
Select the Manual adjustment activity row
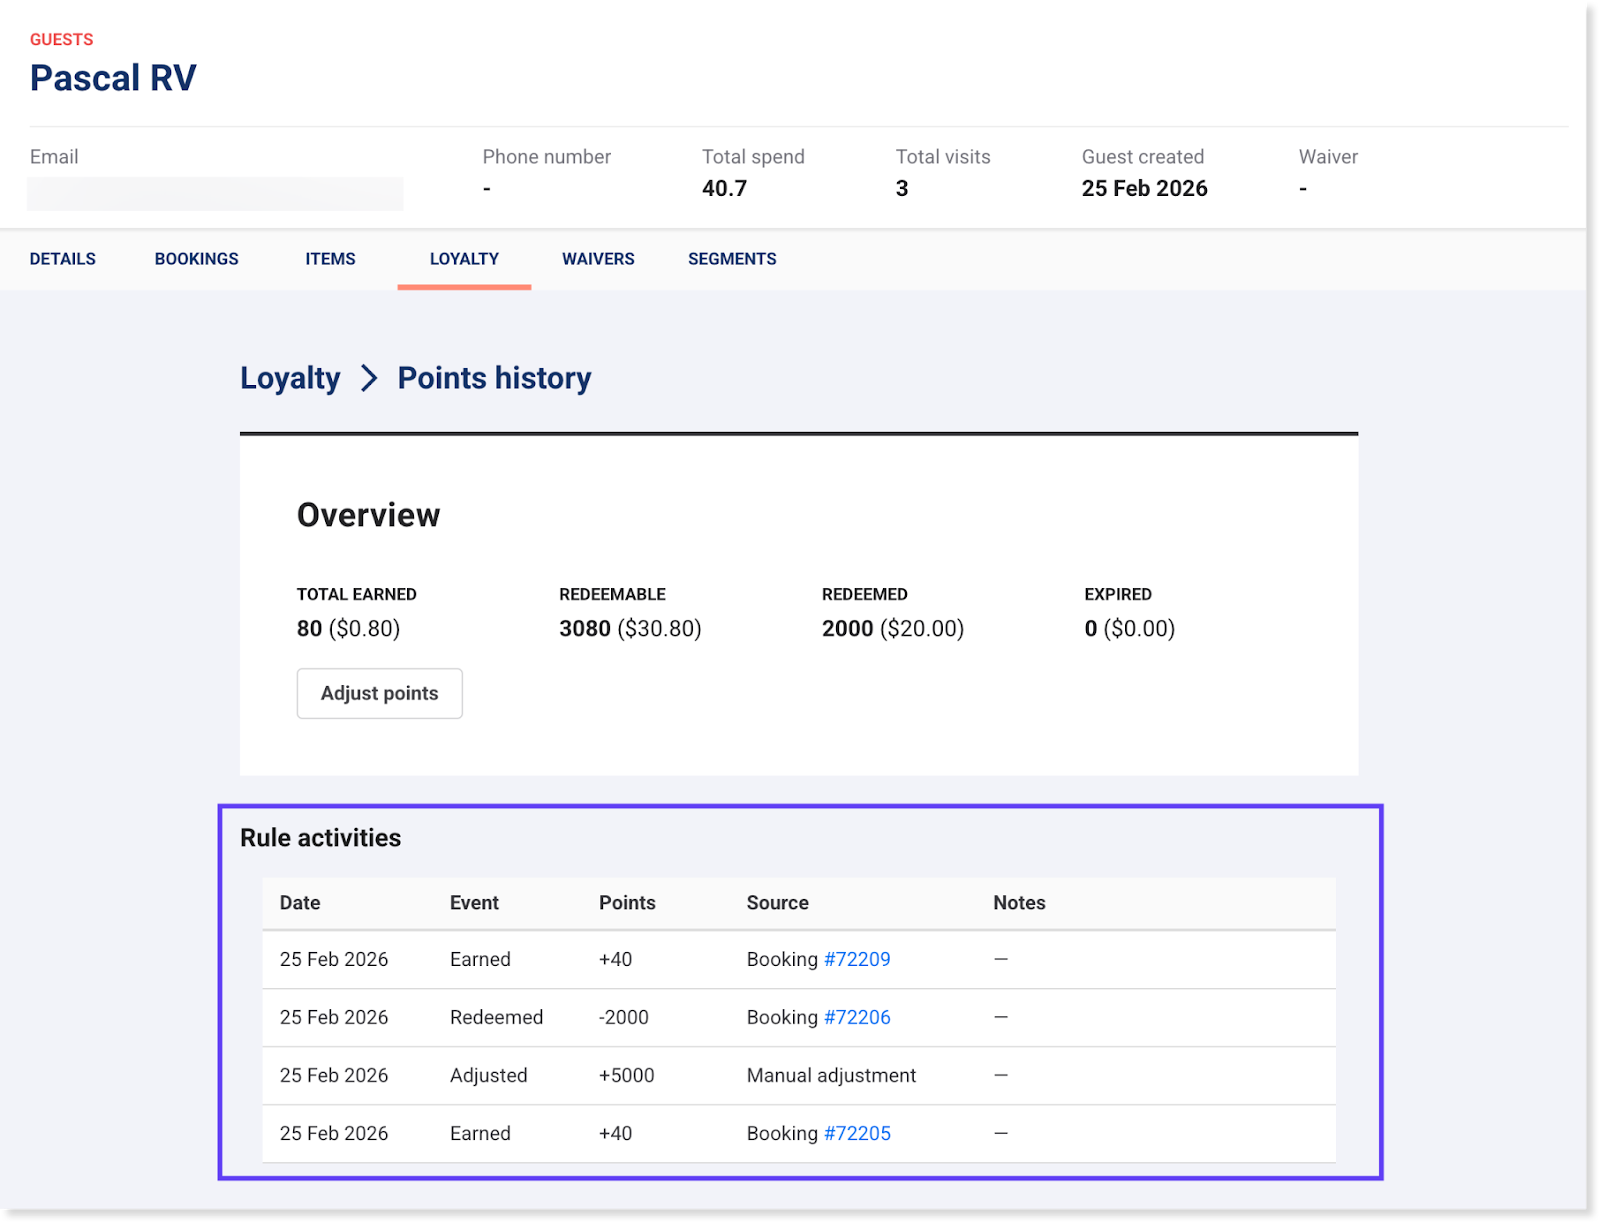[x=798, y=1075]
